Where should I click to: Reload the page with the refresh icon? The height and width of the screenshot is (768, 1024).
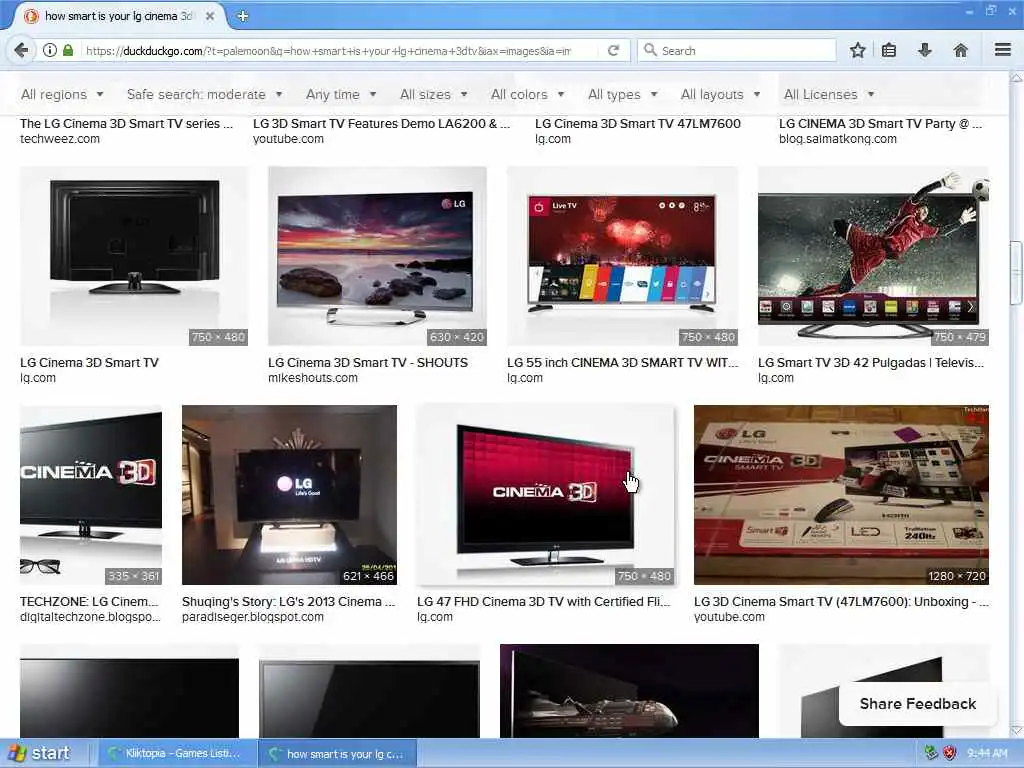tap(613, 50)
